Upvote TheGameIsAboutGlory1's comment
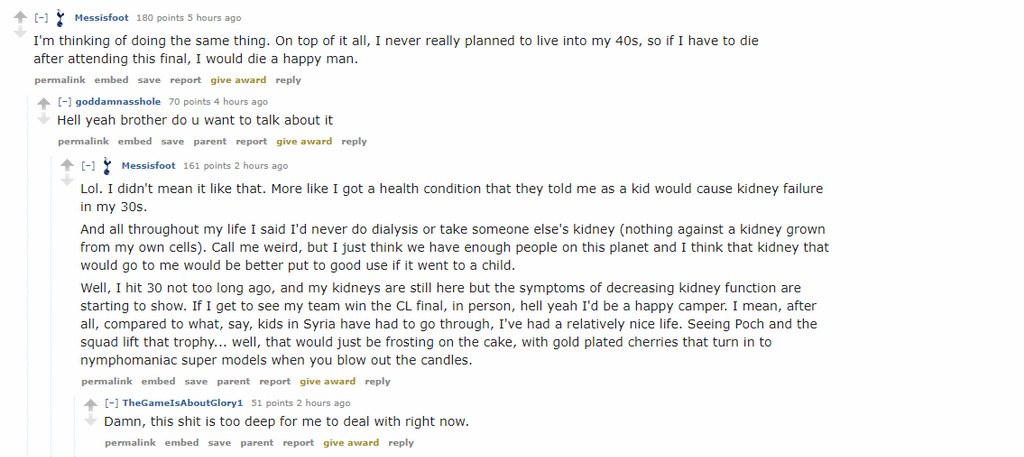The image size is (1024, 457). point(91,405)
